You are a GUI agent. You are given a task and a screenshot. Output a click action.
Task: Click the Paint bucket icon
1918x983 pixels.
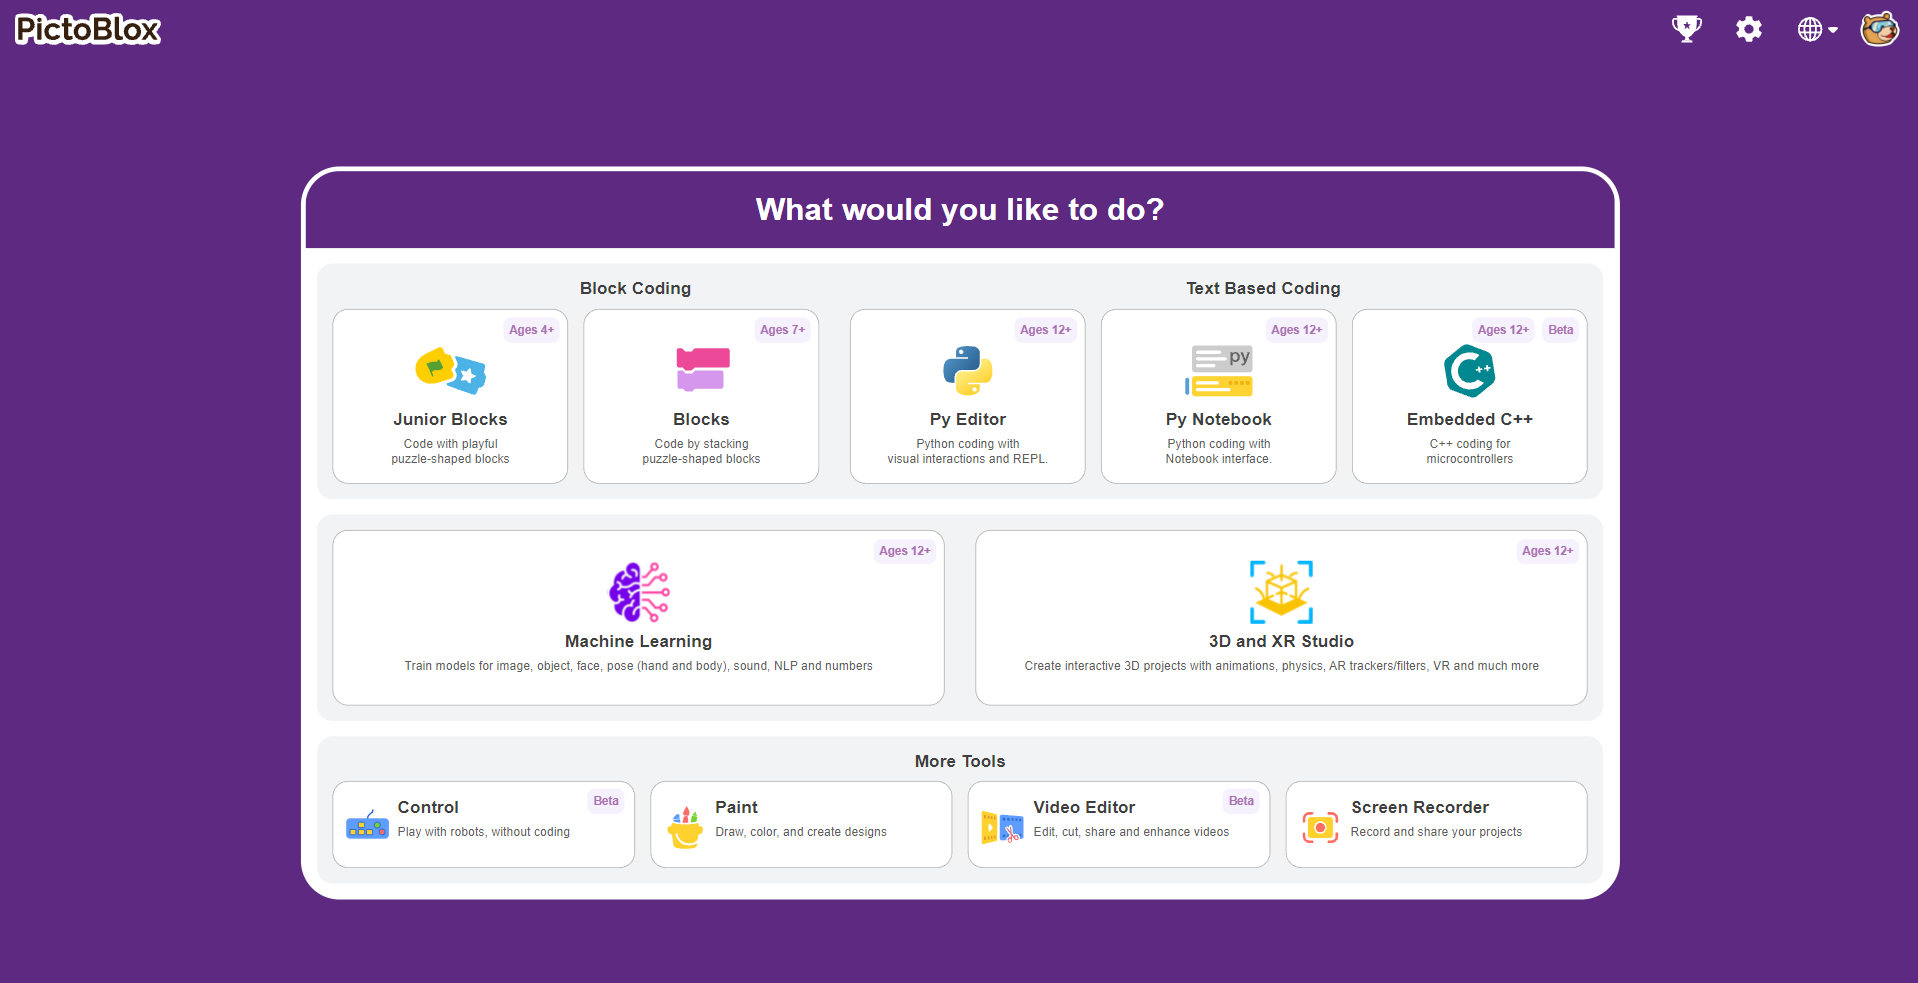[685, 827]
